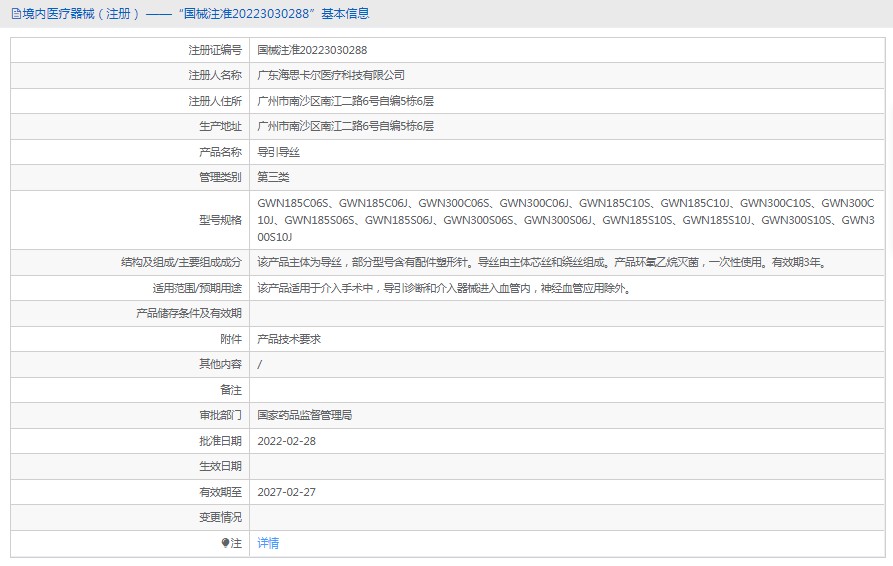
Task: Click the 生效日期 label
Action: click(220, 466)
